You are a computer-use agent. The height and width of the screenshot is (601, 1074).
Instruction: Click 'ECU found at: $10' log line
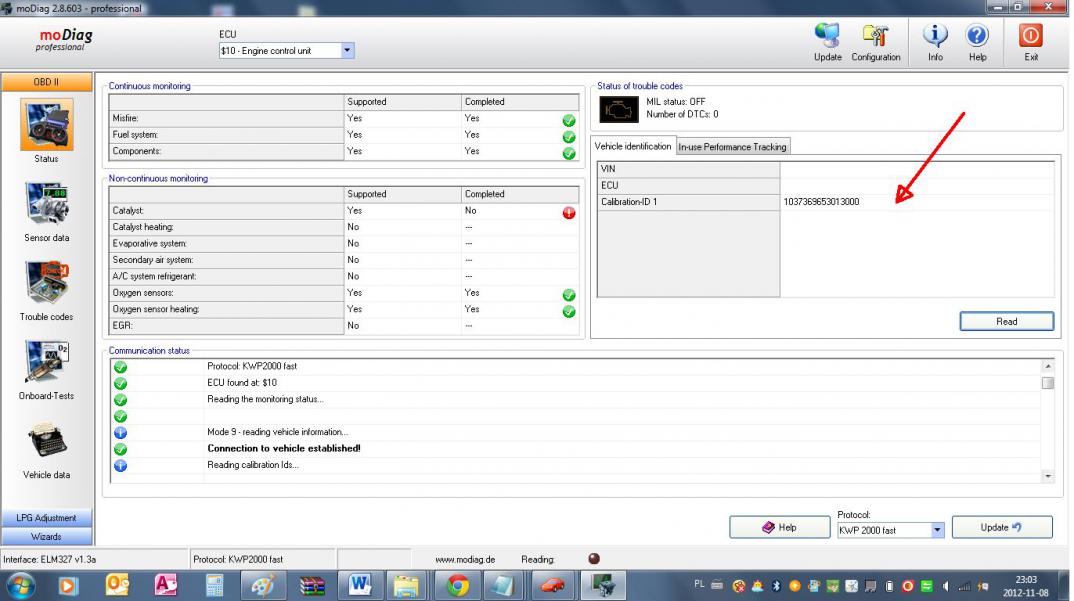point(242,382)
